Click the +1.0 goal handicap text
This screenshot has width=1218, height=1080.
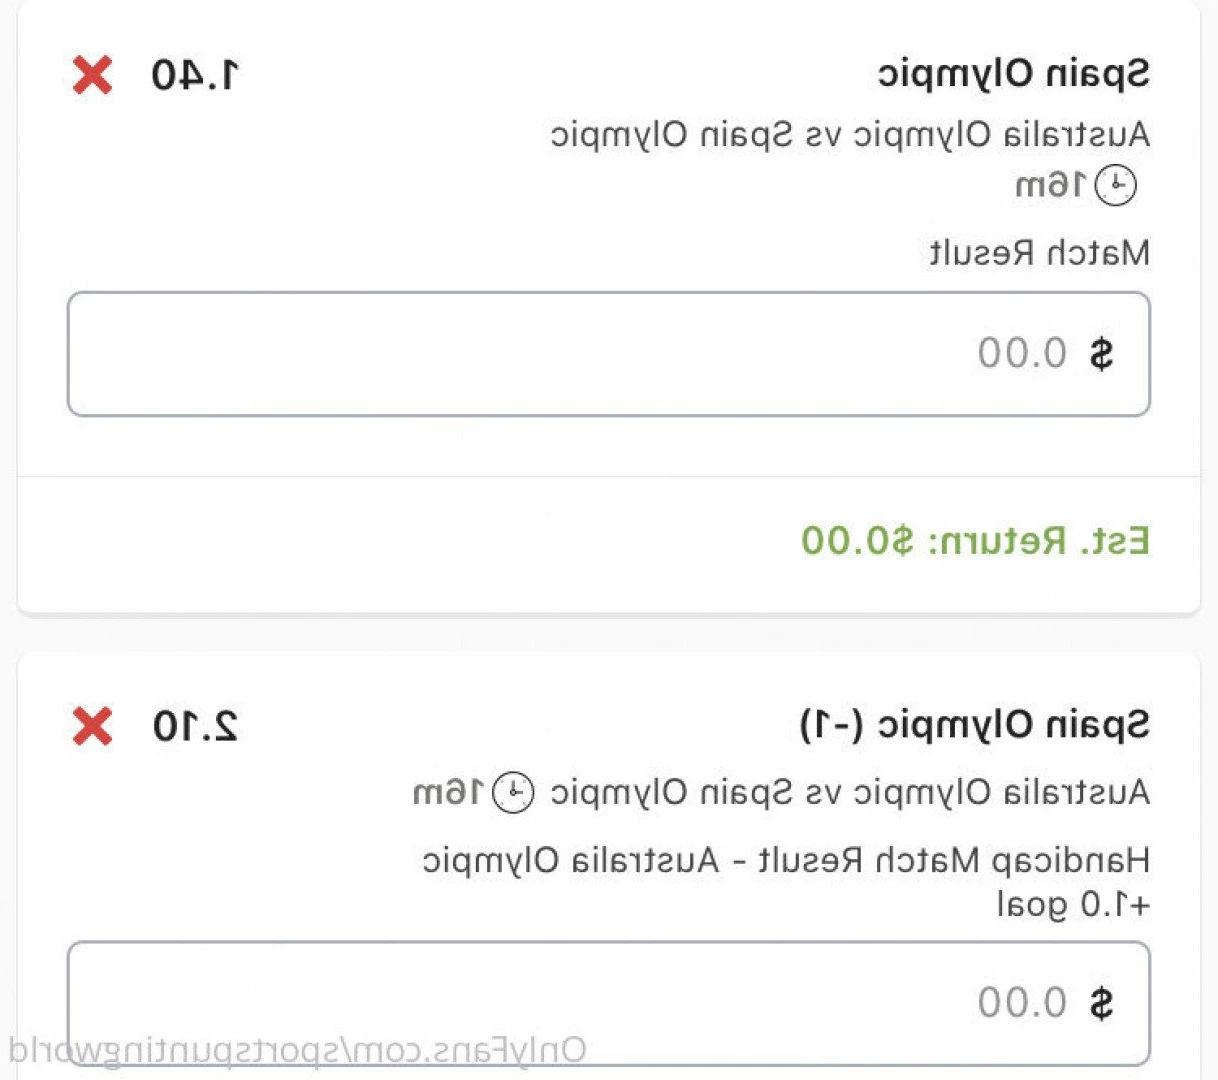1073,906
